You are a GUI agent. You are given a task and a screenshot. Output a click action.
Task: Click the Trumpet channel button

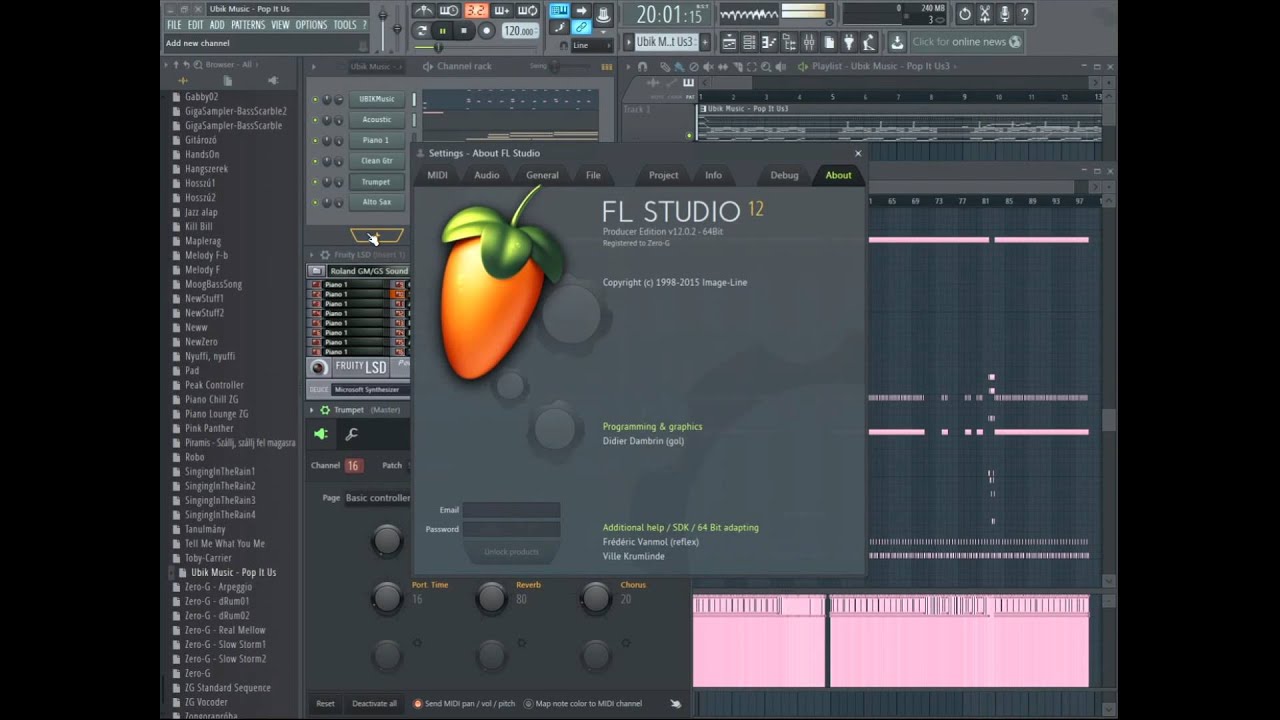click(x=376, y=182)
